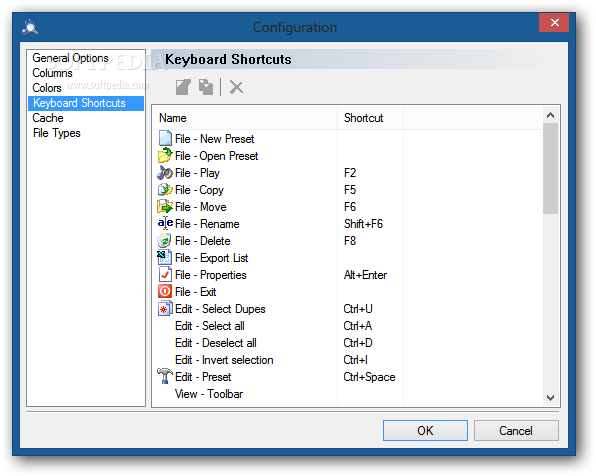Open the General Options page
596x476 pixels.
click(70, 58)
